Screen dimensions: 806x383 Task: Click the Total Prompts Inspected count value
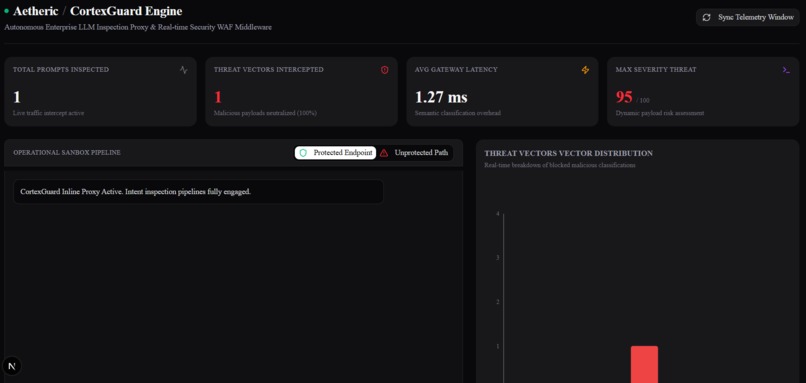(x=16, y=97)
